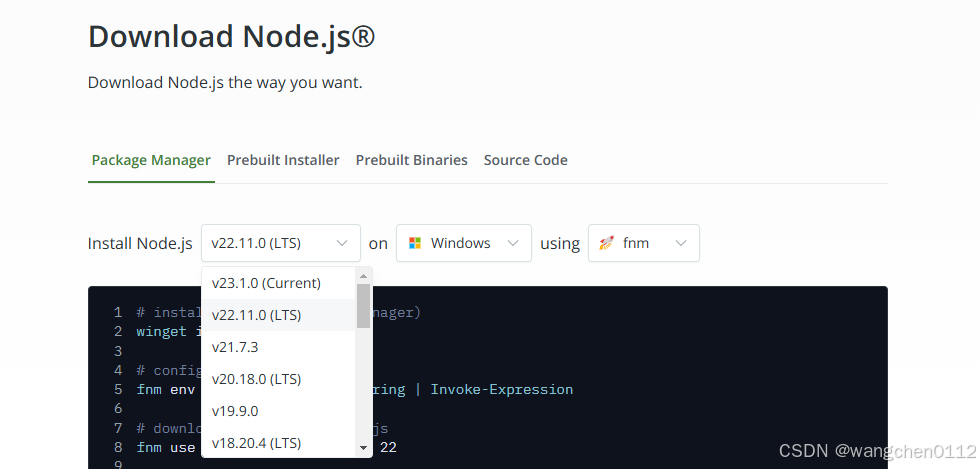Open the Prebuilt Installer tab
The image size is (980, 469).
click(x=283, y=160)
